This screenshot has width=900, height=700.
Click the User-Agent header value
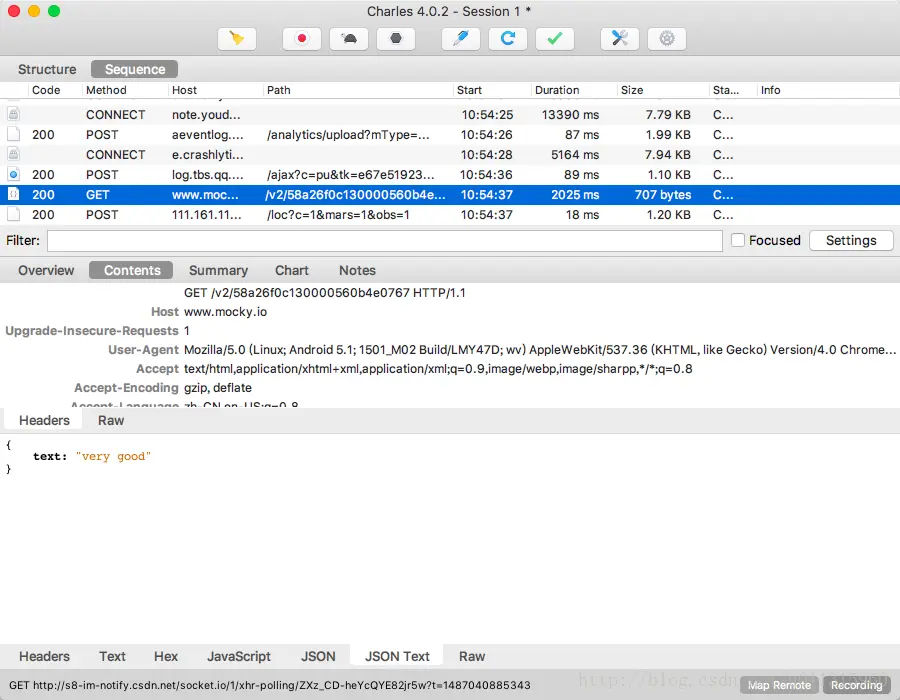point(540,349)
